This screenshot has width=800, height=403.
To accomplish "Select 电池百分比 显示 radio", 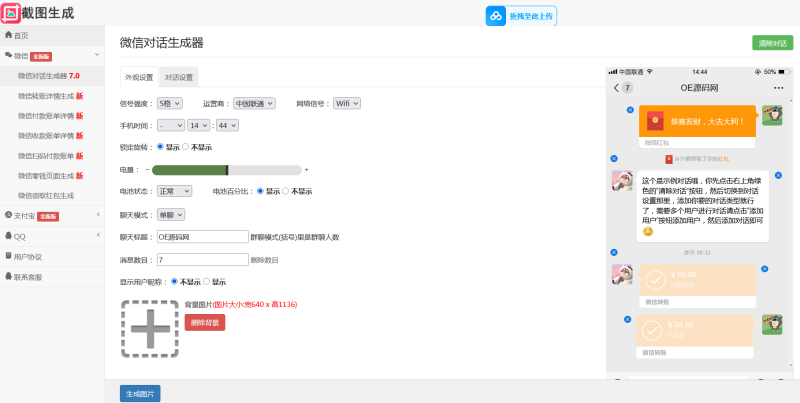I will tap(260, 191).
